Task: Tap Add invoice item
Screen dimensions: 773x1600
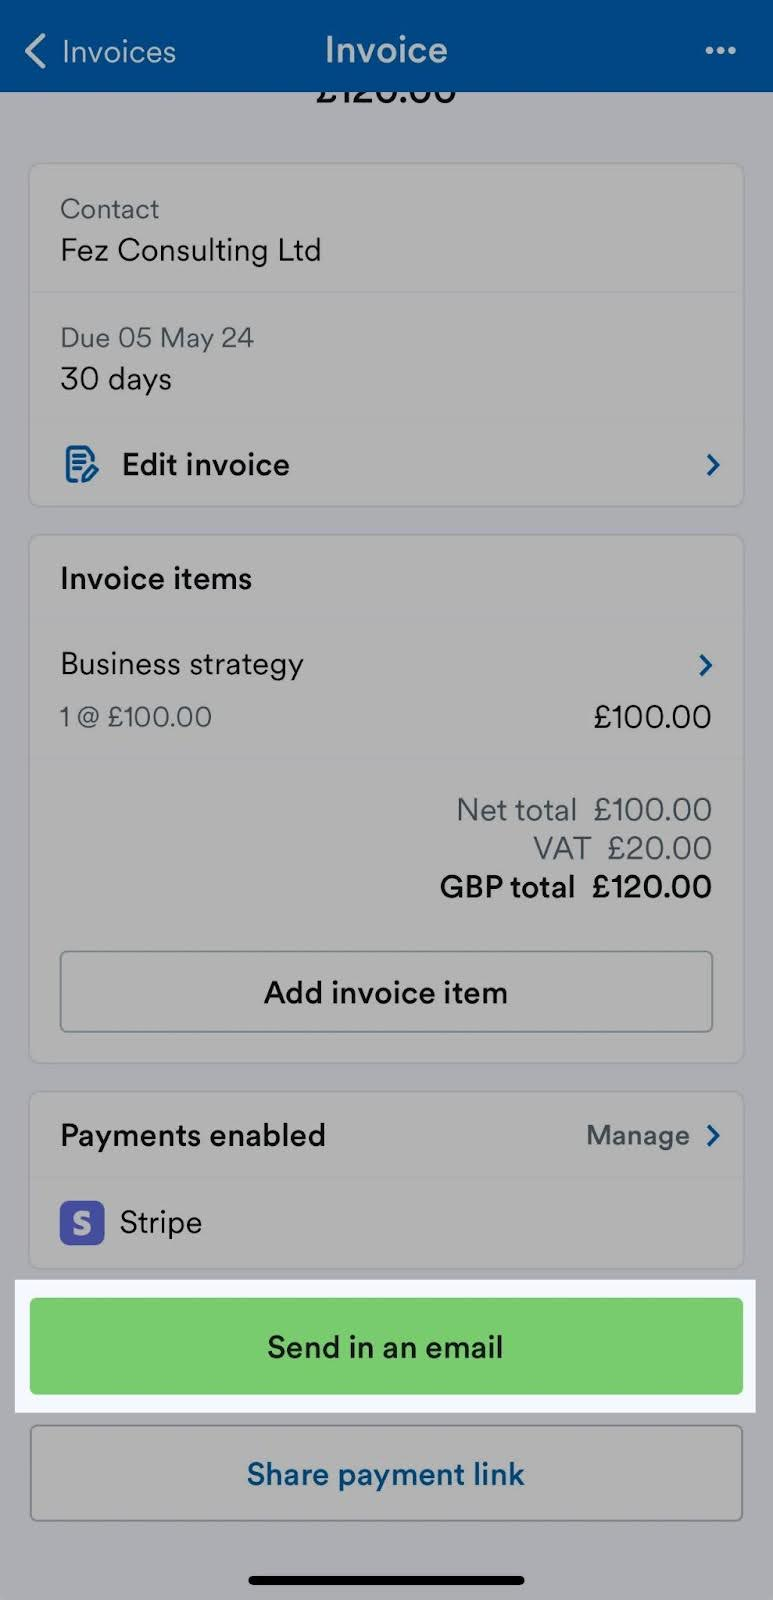Action: pos(386,992)
